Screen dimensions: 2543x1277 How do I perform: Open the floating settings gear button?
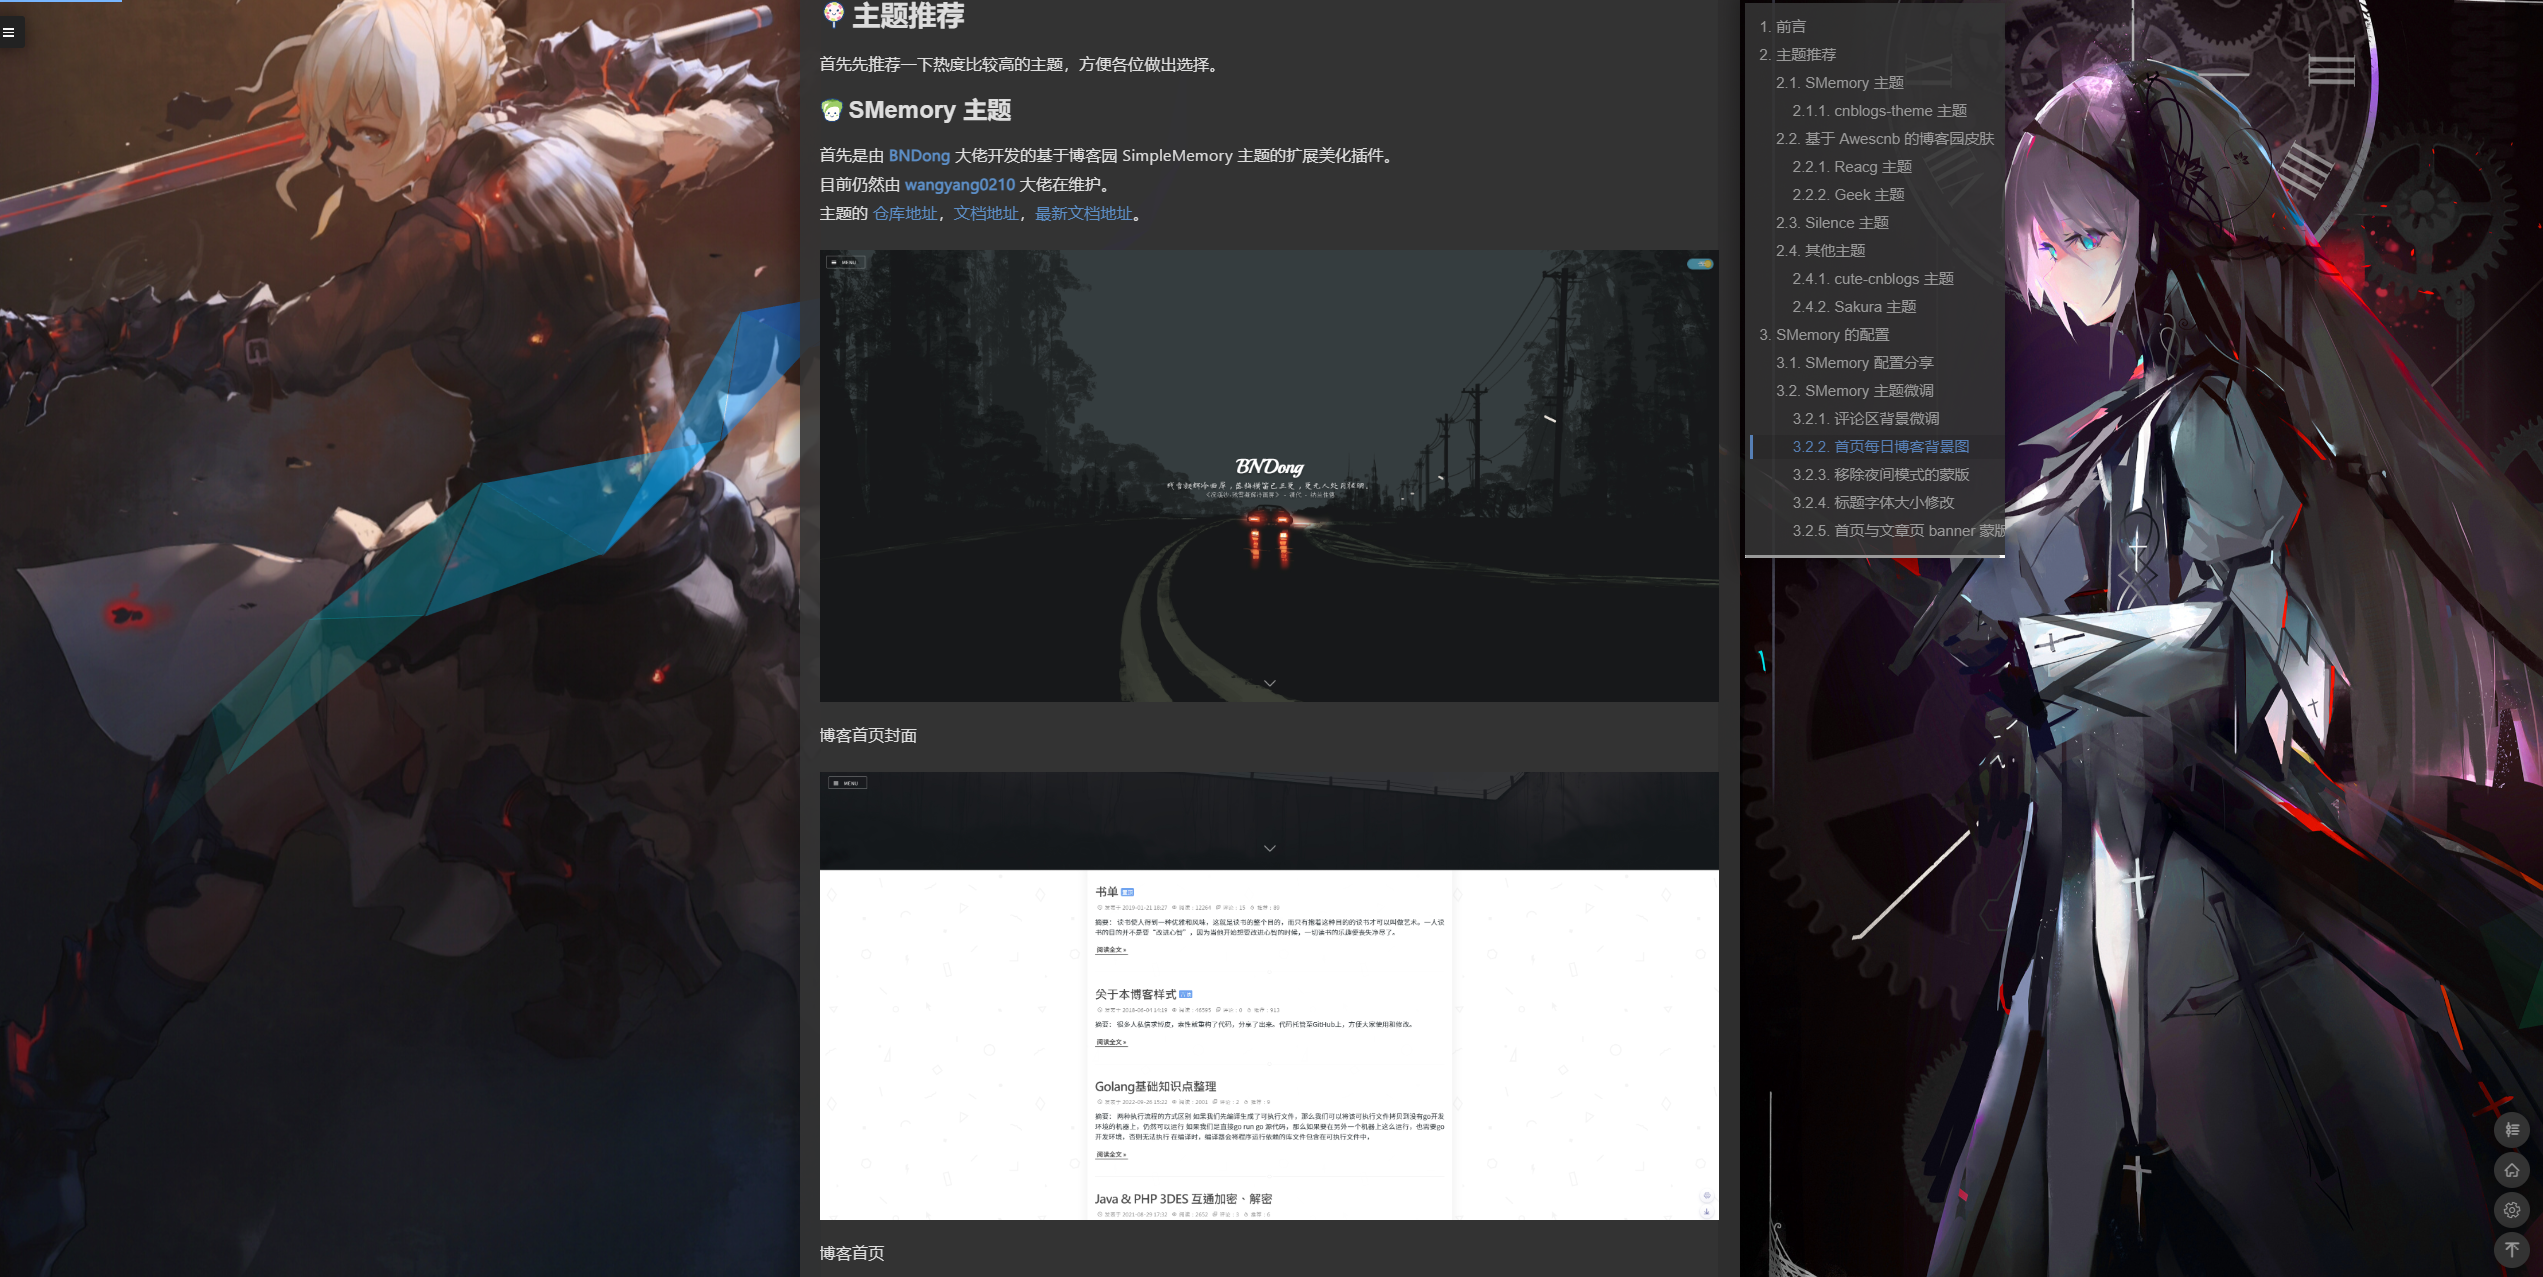click(2511, 1210)
